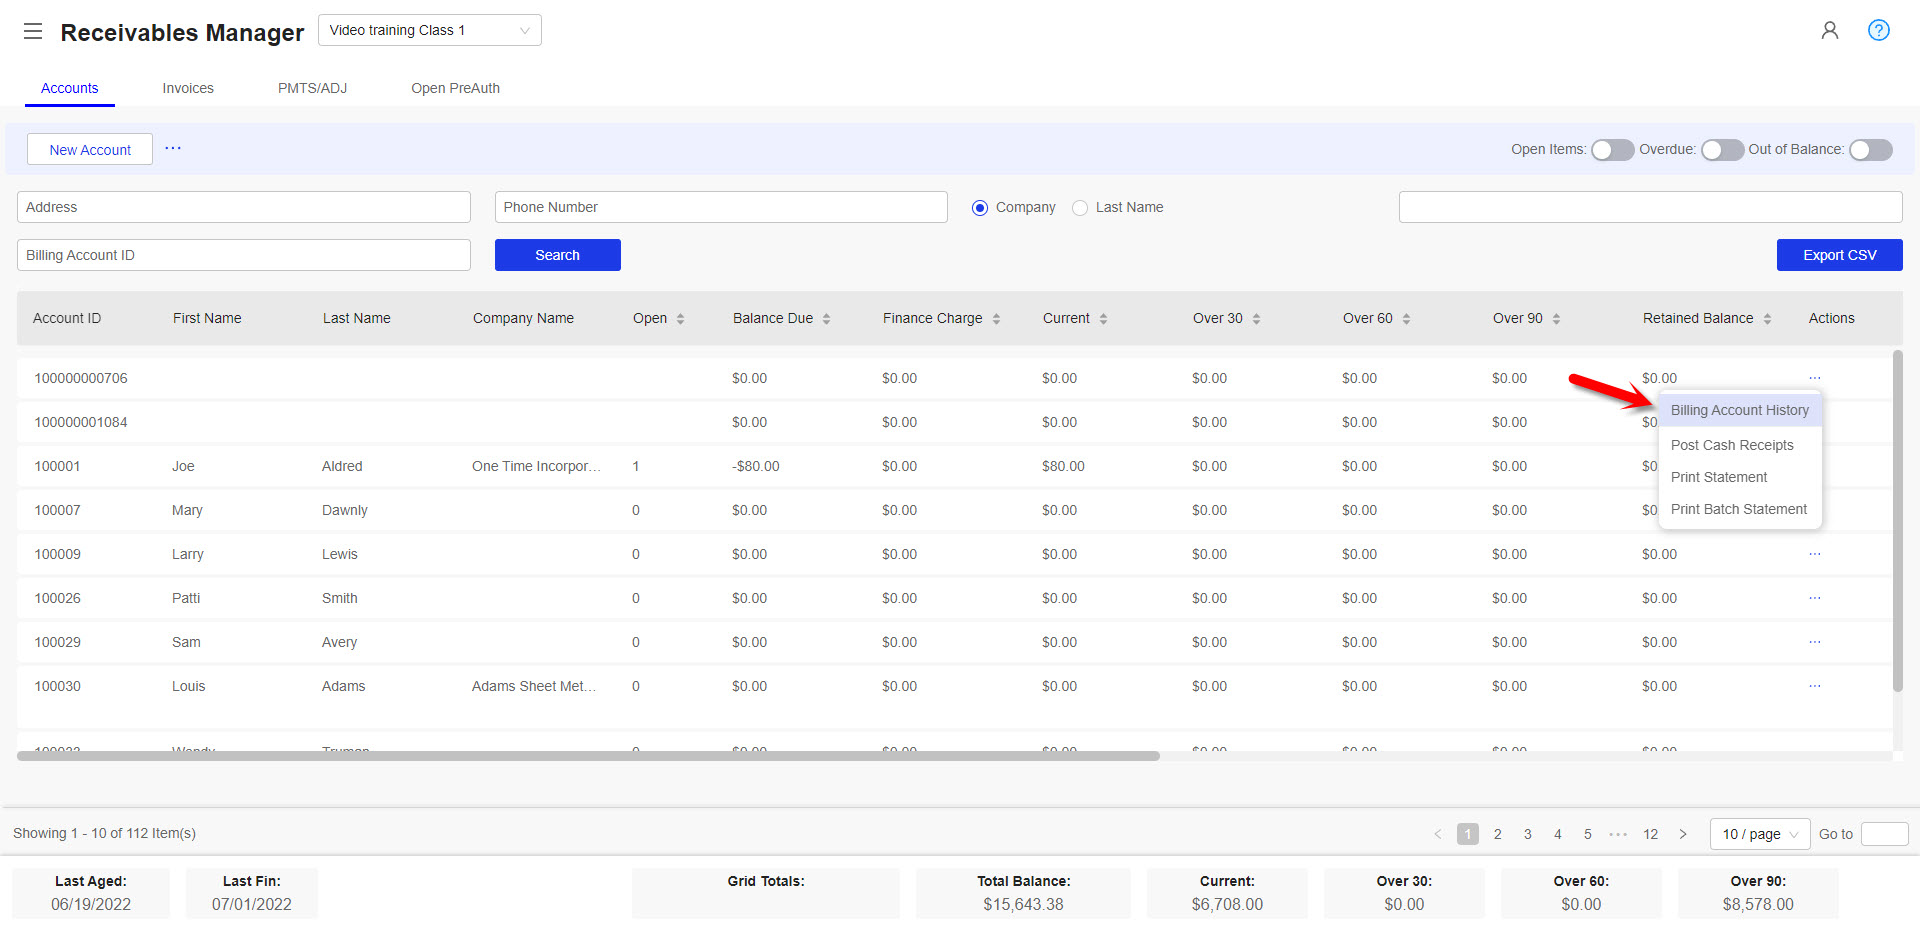This screenshot has height=937, width=1920.
Task: Click the New Account button
Action: [x=90, y=149]
